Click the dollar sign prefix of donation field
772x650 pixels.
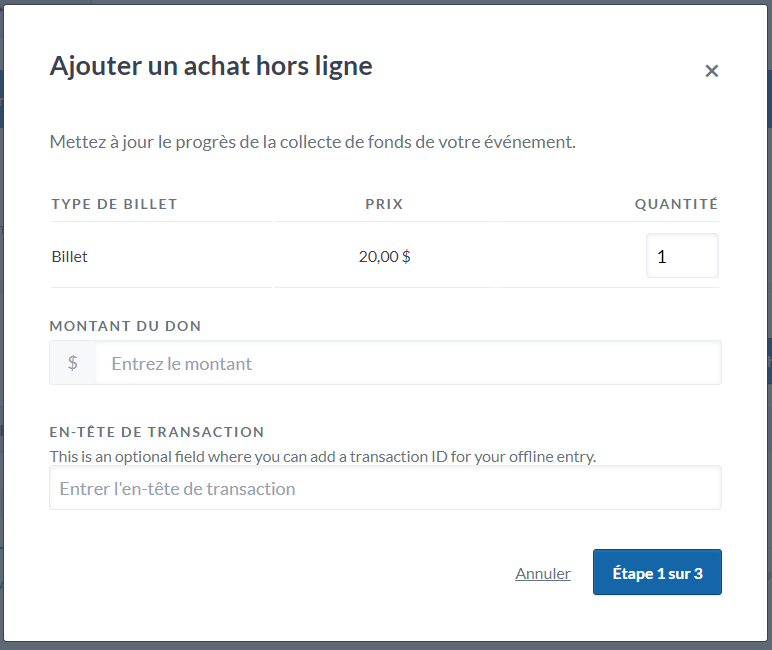[73, 363]
